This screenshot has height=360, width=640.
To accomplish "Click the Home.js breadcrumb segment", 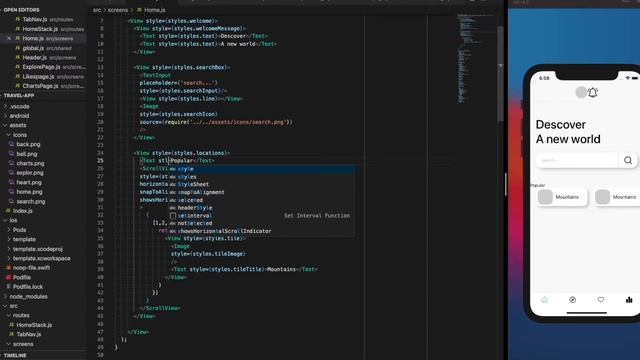I will coord(151,10).
